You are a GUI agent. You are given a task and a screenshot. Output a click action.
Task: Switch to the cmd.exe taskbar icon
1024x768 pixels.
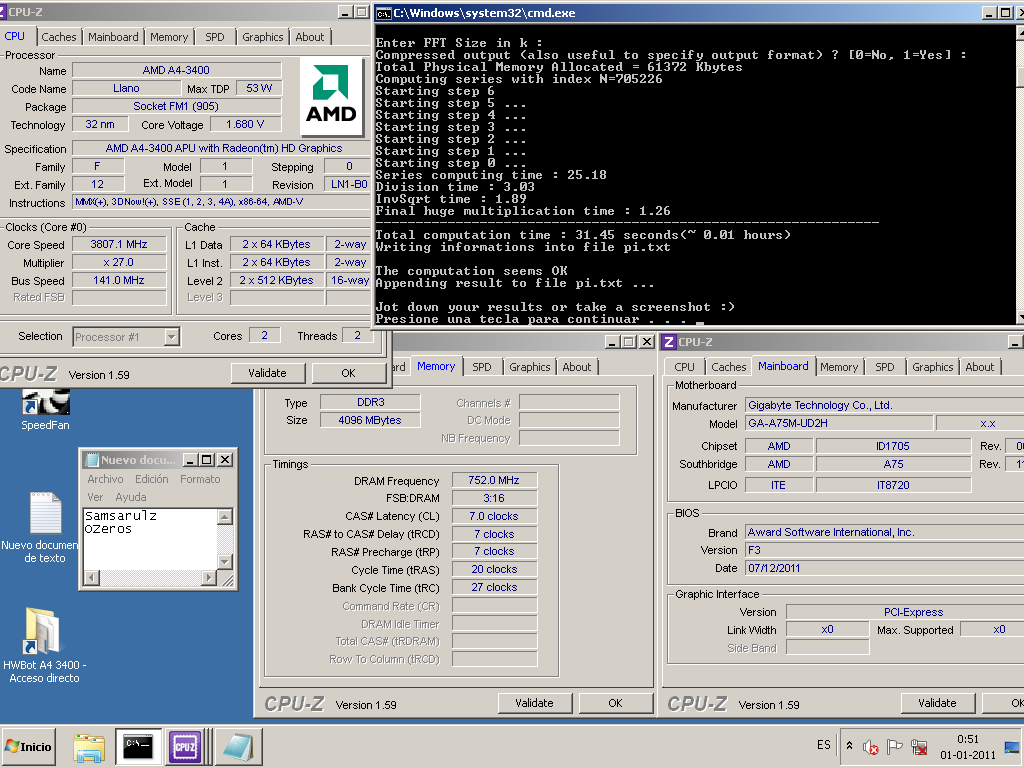click(x=138, y=746)
